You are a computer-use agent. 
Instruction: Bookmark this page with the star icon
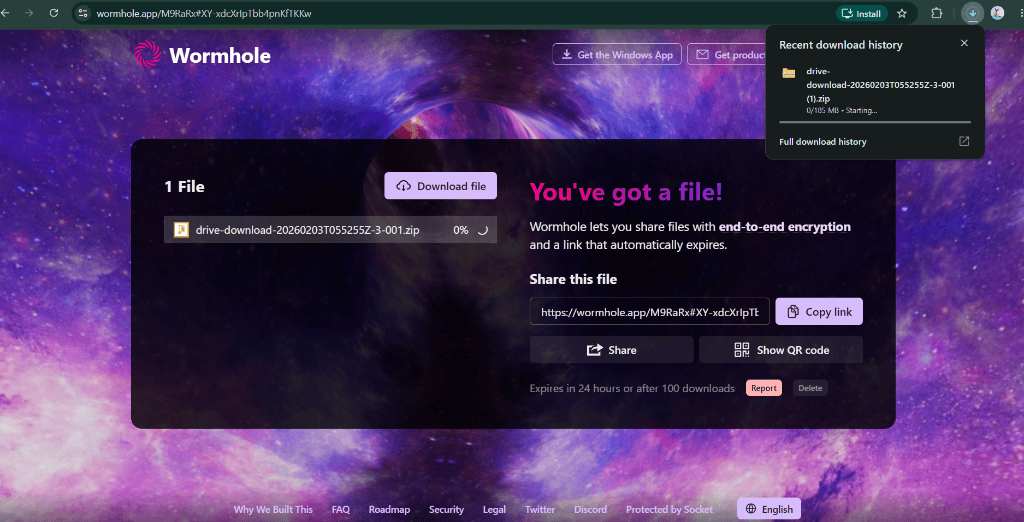902,13
